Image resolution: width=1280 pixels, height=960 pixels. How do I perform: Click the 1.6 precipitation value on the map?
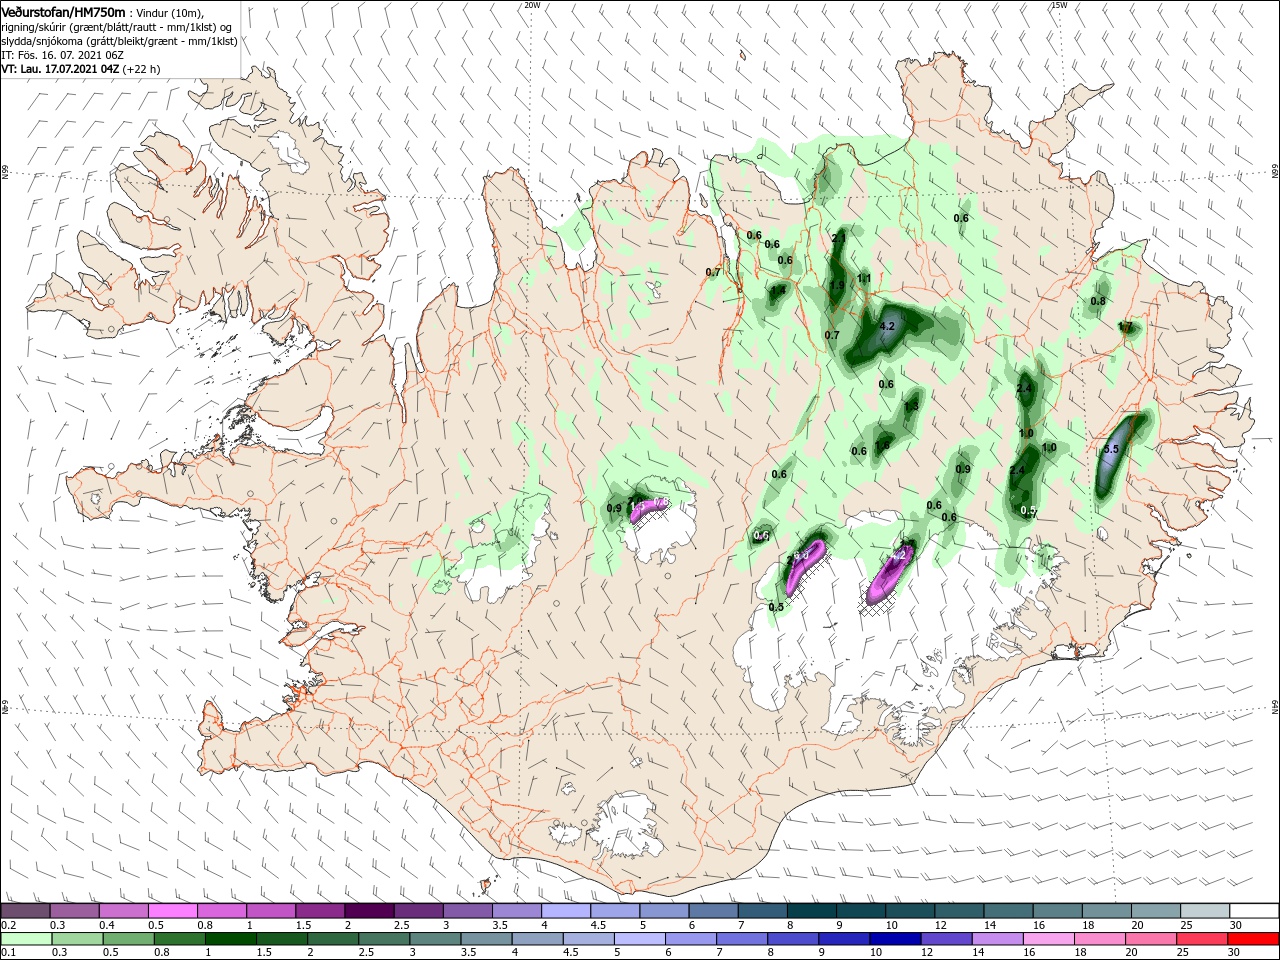(882, 446)
